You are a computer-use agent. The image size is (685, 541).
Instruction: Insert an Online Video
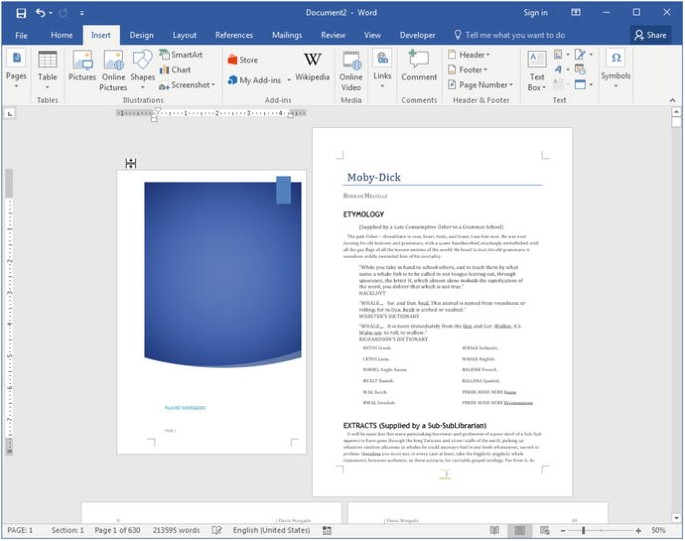tap(351, 67)
